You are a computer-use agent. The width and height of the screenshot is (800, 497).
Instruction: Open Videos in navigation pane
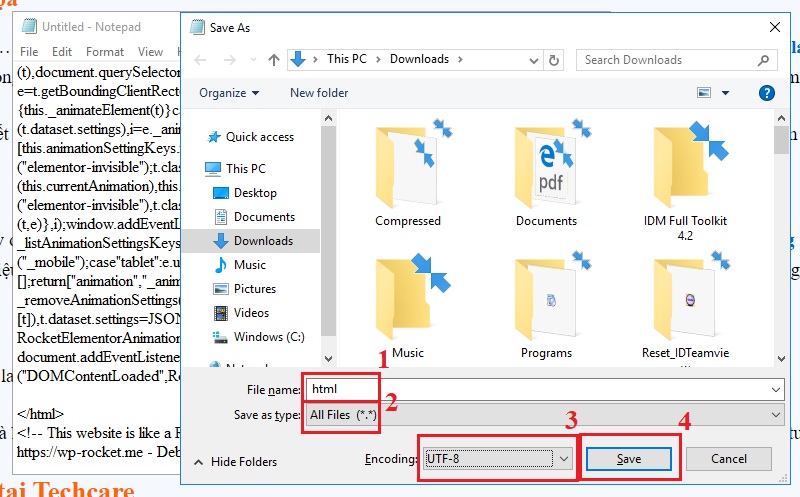pyautogui.click(x=241, y=313)
